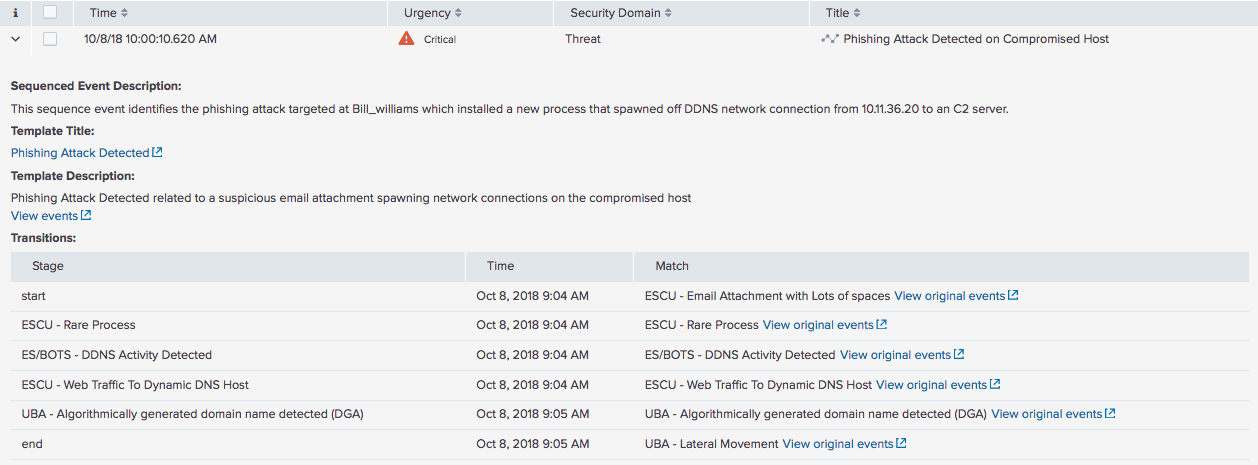Sort by the Title column header

pos(843,13)
